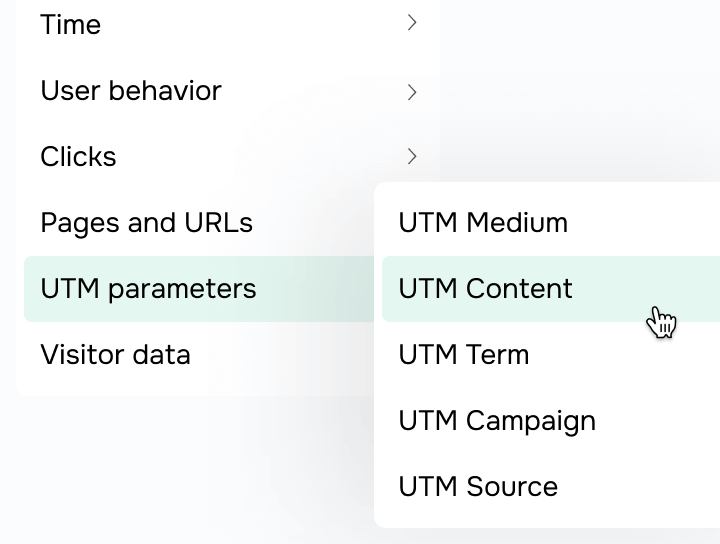Expand the User behavior arrow icon
Screen dimensions: 720x544
coord(412,92)
